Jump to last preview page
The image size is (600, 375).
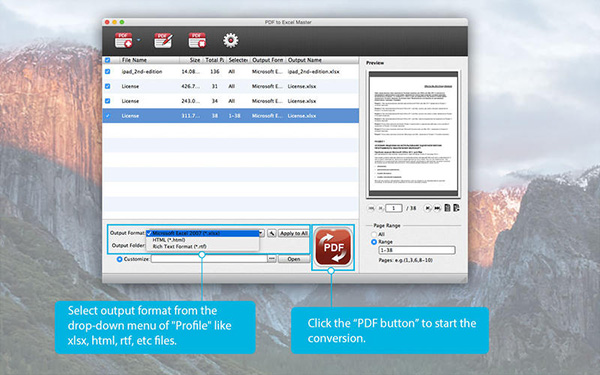click(x=437, y=208)
